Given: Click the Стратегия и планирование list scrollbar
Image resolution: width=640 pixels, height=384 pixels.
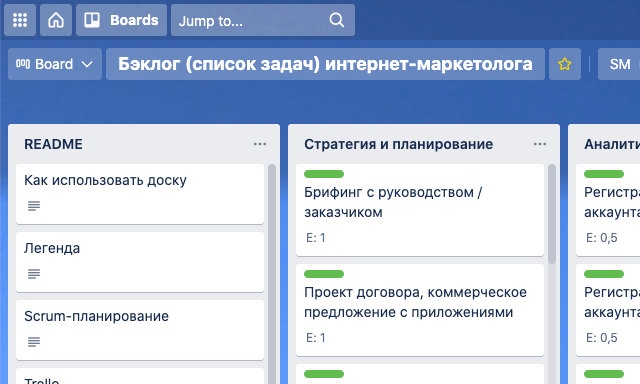Looking at the screenshot, I should [x=551, y=214].
